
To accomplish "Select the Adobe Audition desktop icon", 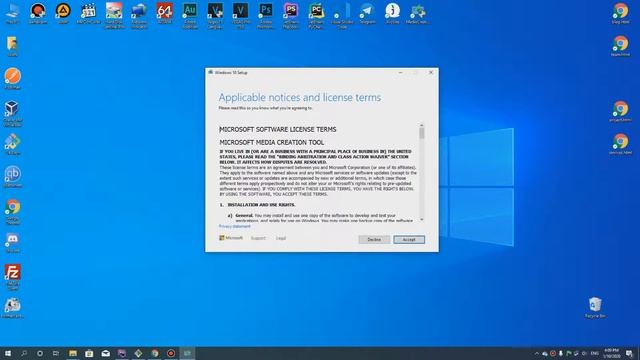I will pos(190,15).
